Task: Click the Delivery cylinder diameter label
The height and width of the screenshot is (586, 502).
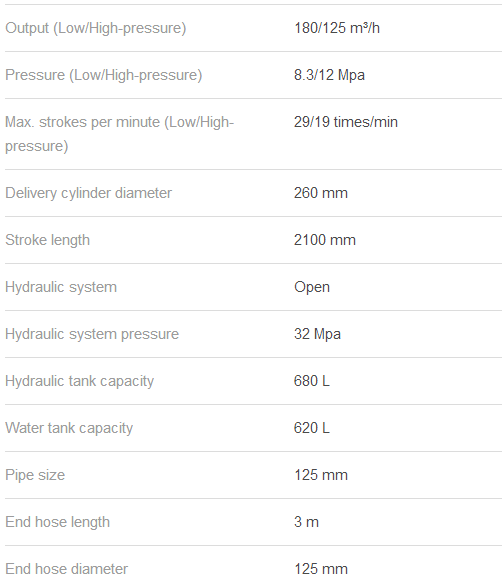Action: point(89,193)
